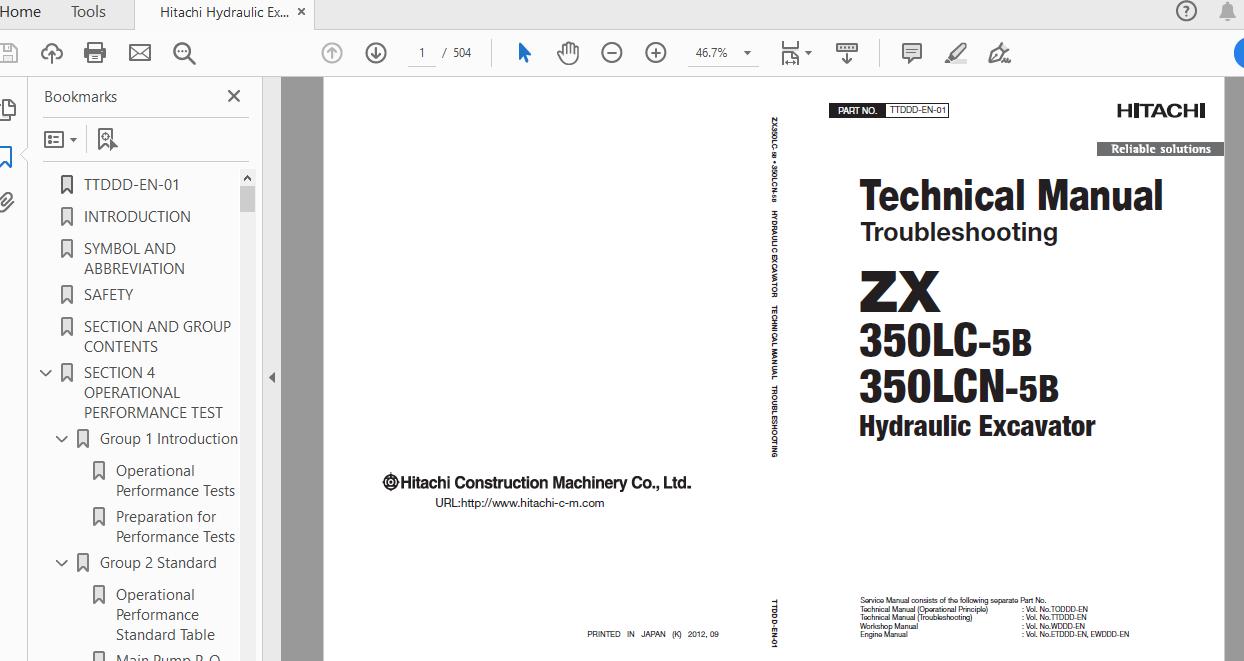The image size is (1244, 661).
Task: Open notifications bell icon
Action: pyautogui.click(x=1228, y=11)
